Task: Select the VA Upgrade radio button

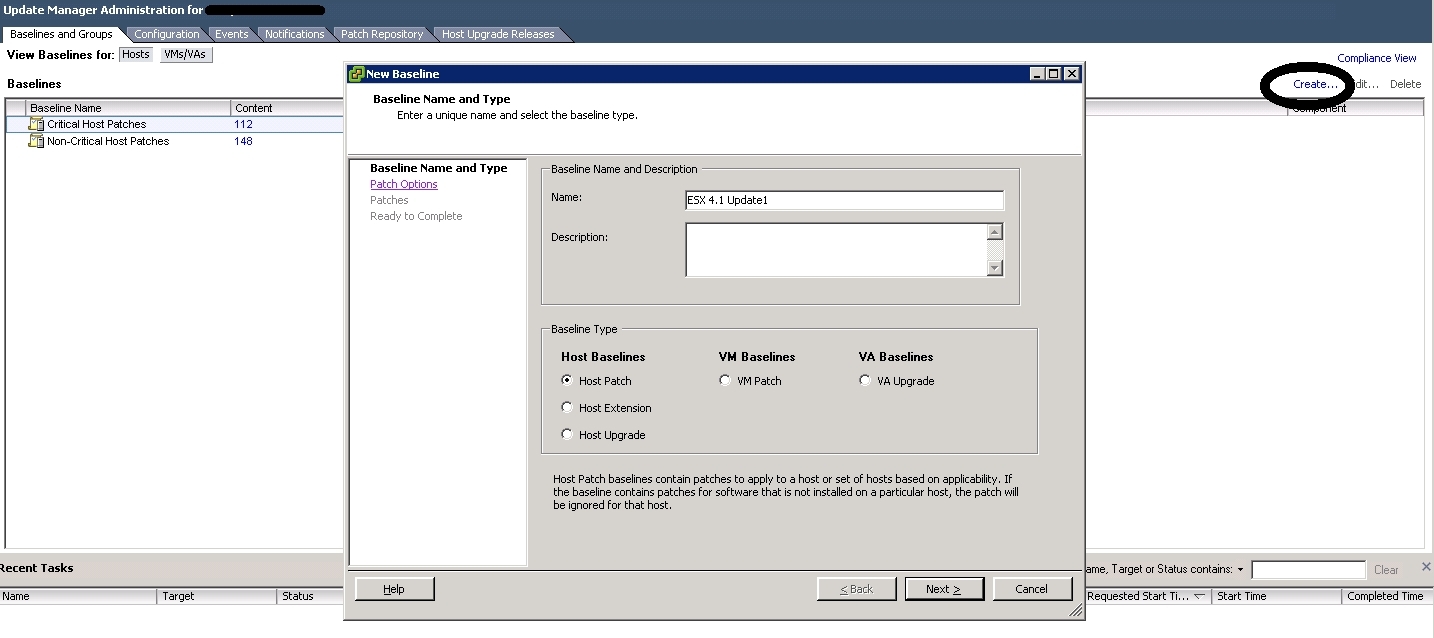Action: click(865, 380)
